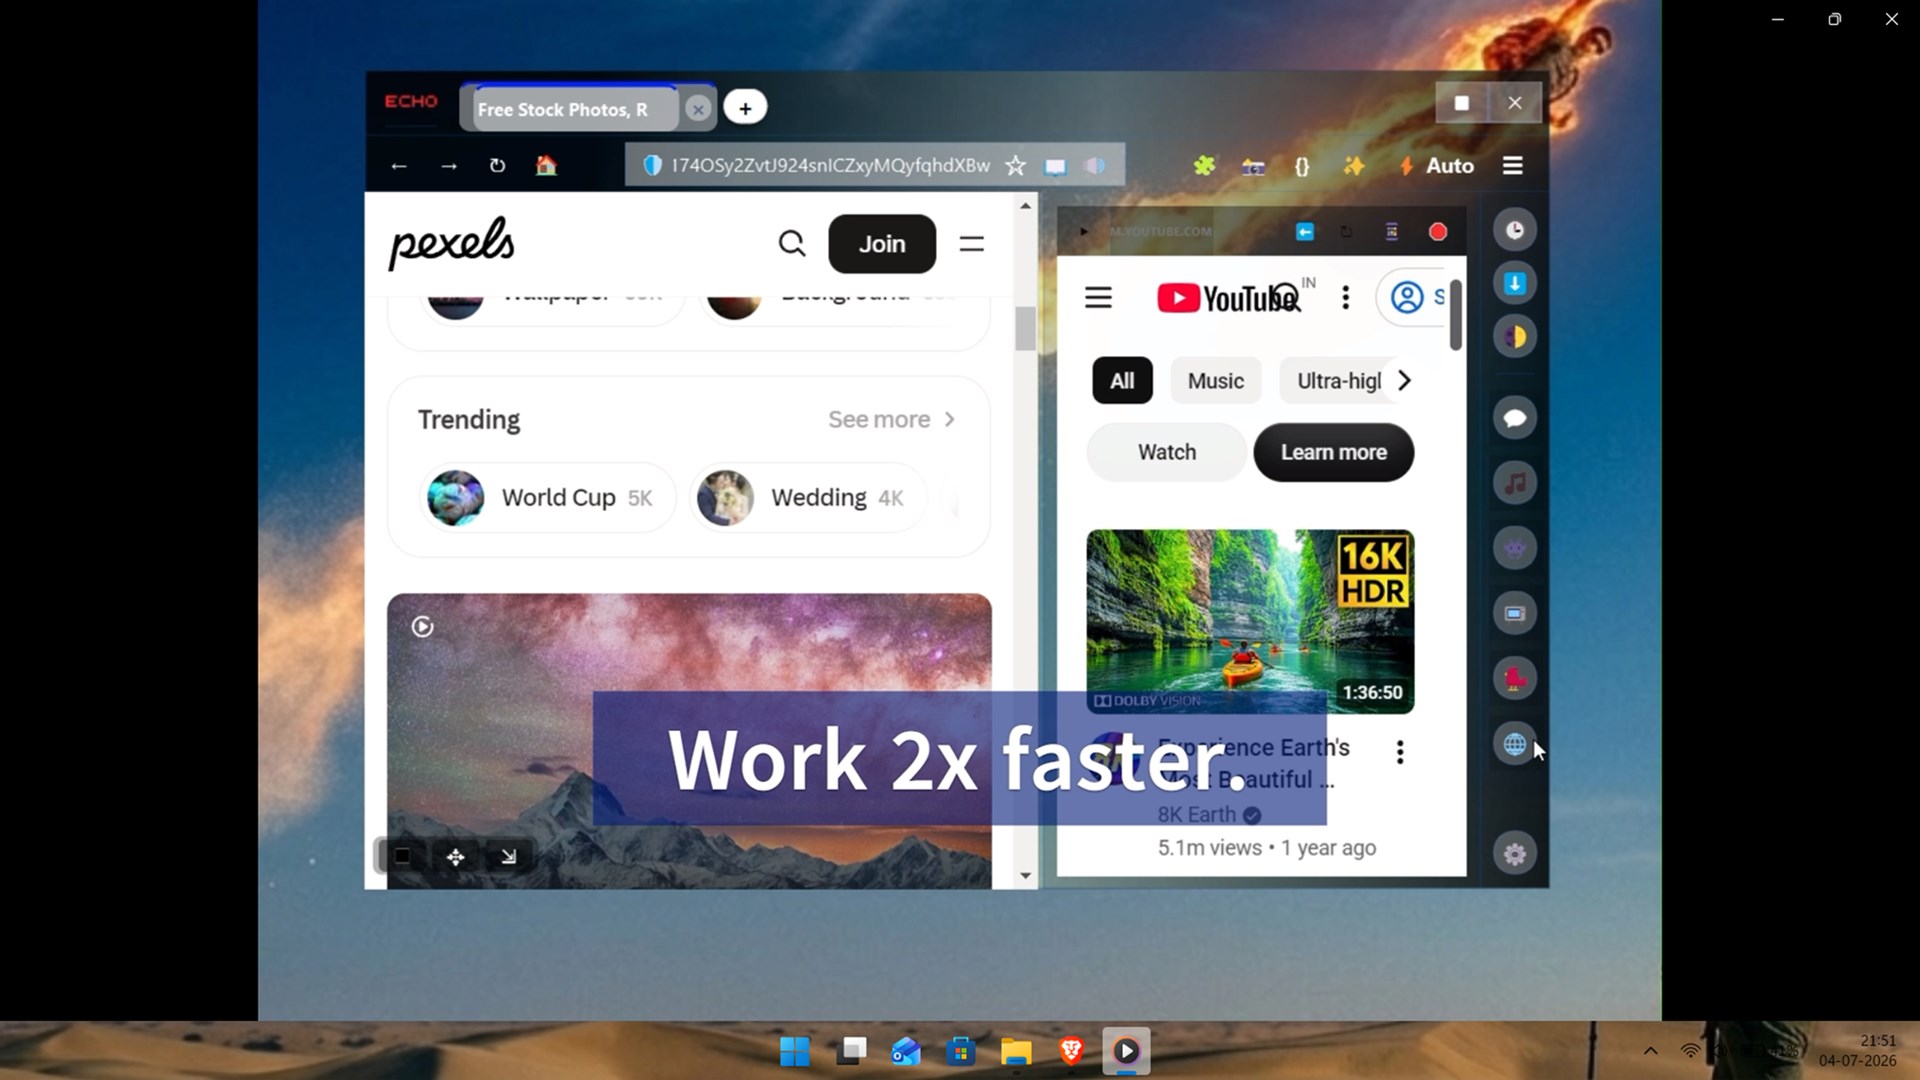The image size is (1920, 1080).
Task: Click the half-moon theme icon in sidebar
Action: 1515,337
